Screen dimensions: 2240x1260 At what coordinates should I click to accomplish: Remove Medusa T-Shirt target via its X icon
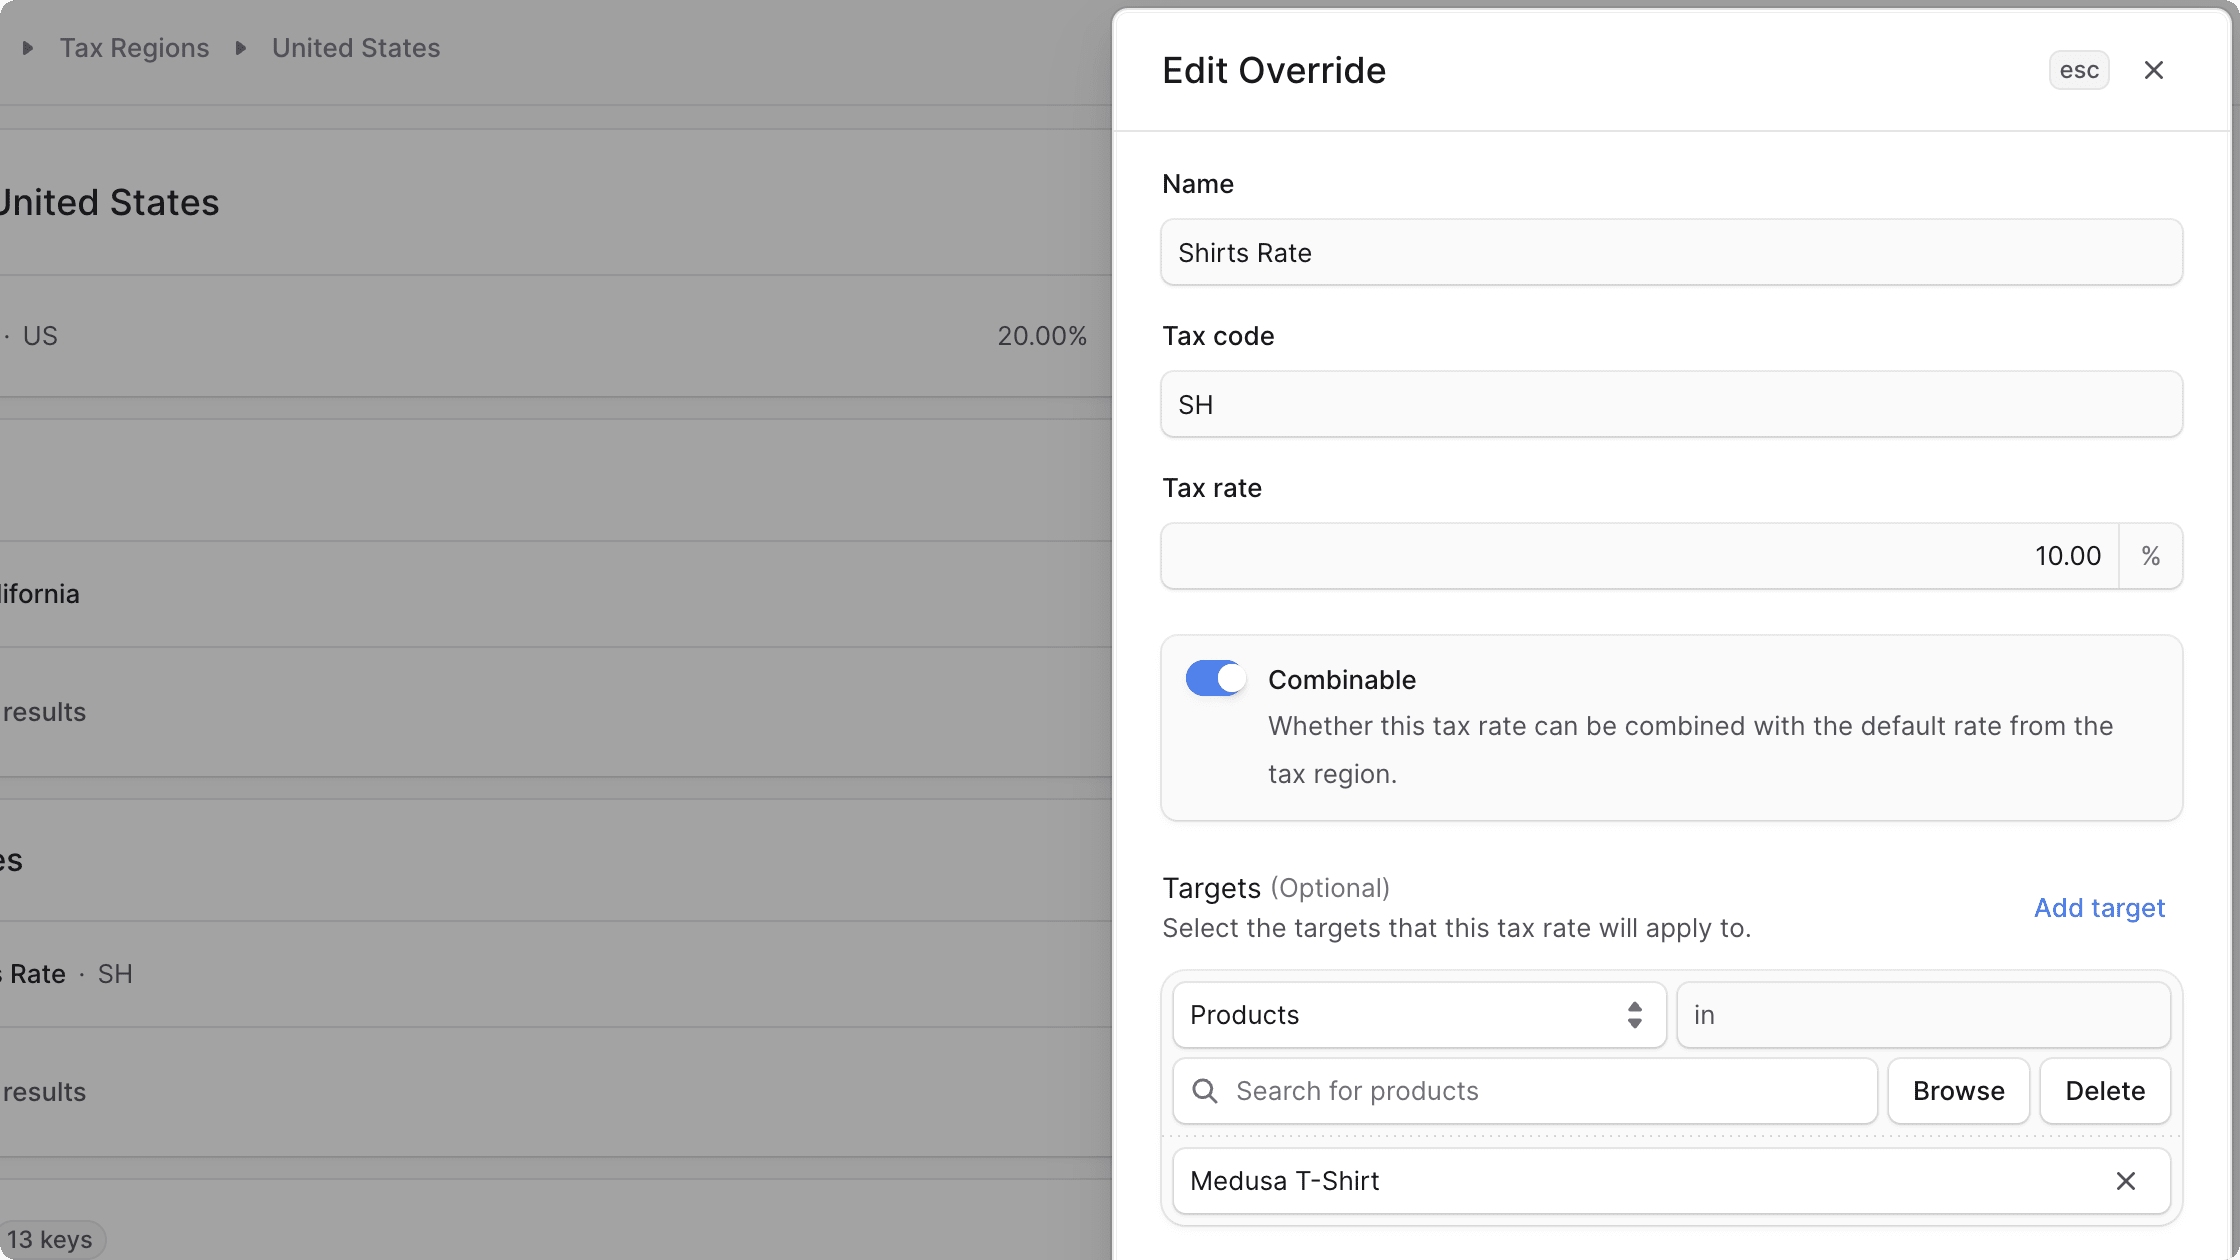click(2126, 1181)
